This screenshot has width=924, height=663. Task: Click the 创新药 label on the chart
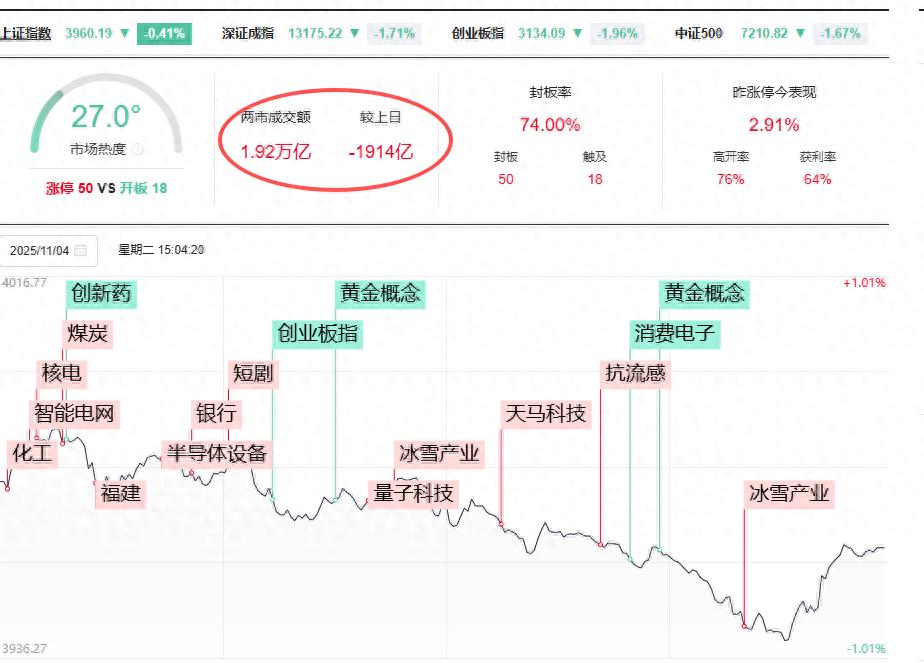(x=101, y=294)
